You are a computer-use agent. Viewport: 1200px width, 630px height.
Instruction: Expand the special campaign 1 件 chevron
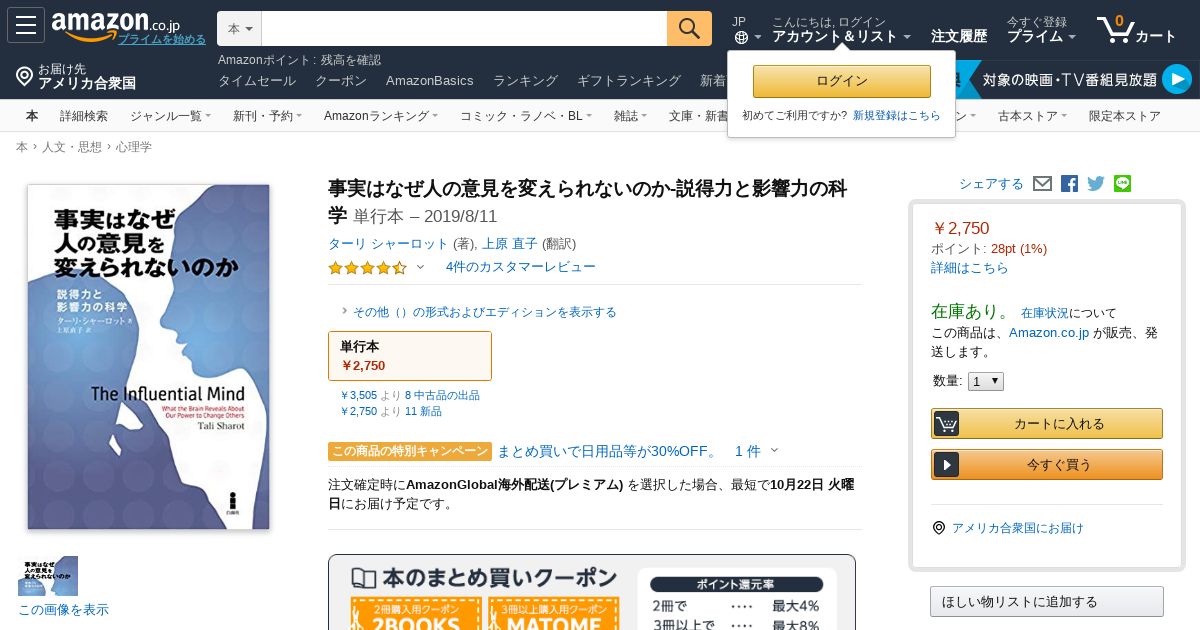click(775, 450)
